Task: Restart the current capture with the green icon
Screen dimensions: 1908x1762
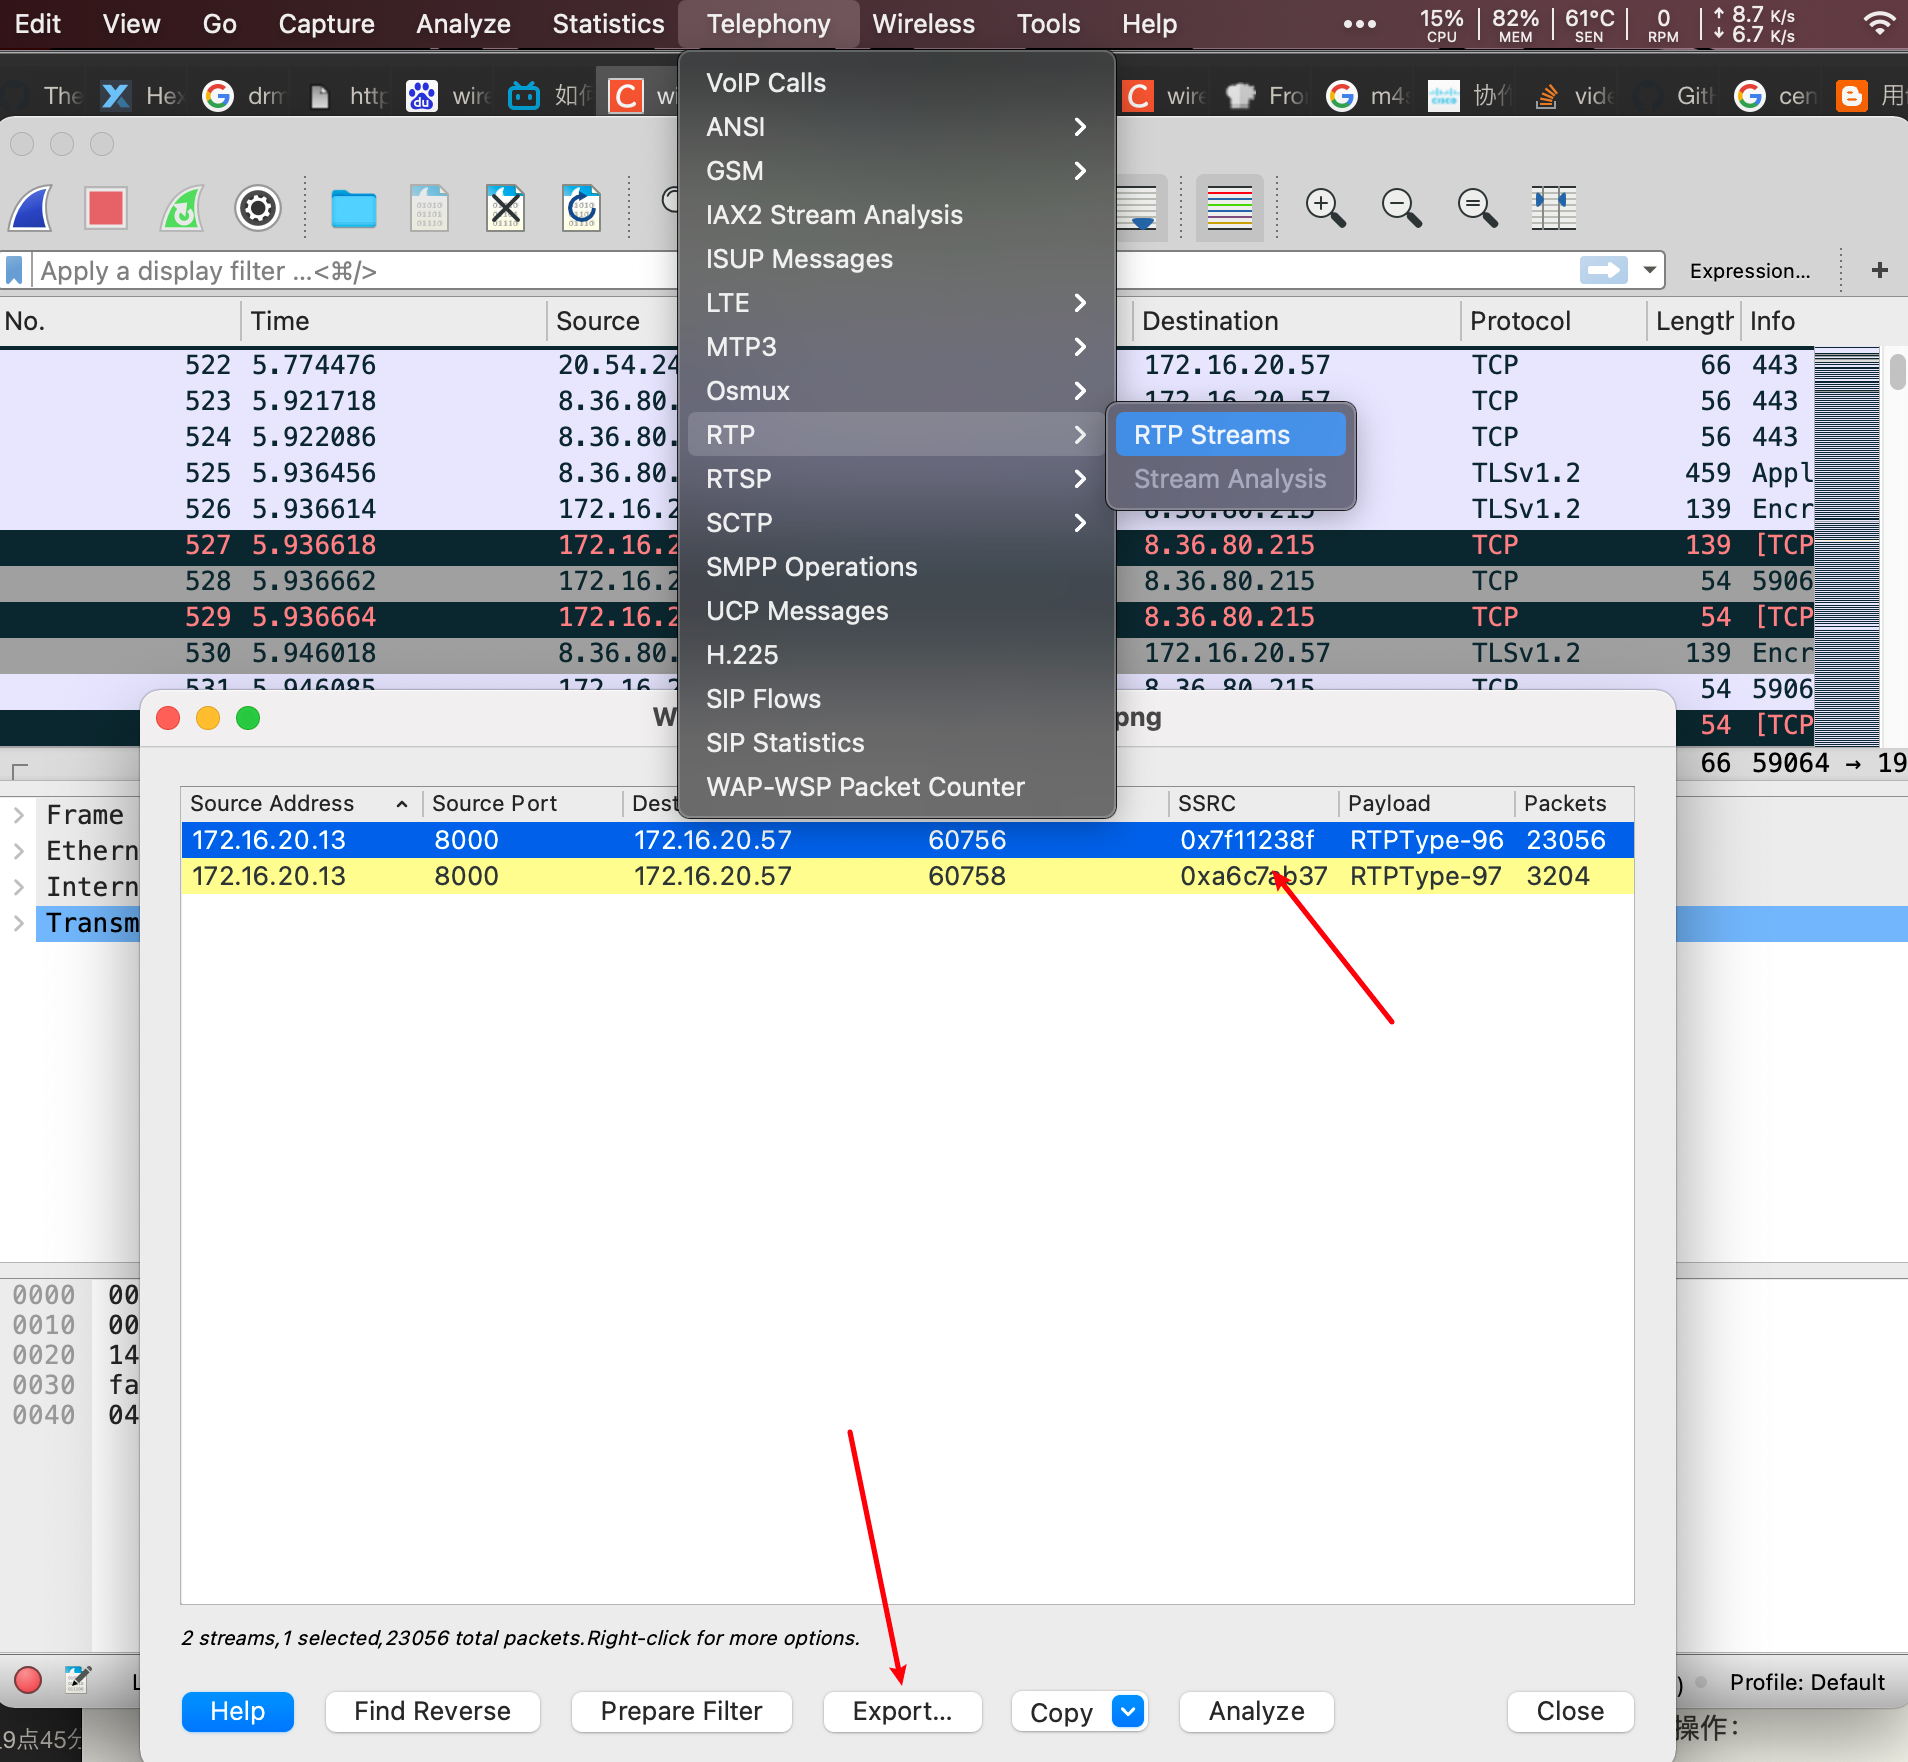Action: pos(182,208)
